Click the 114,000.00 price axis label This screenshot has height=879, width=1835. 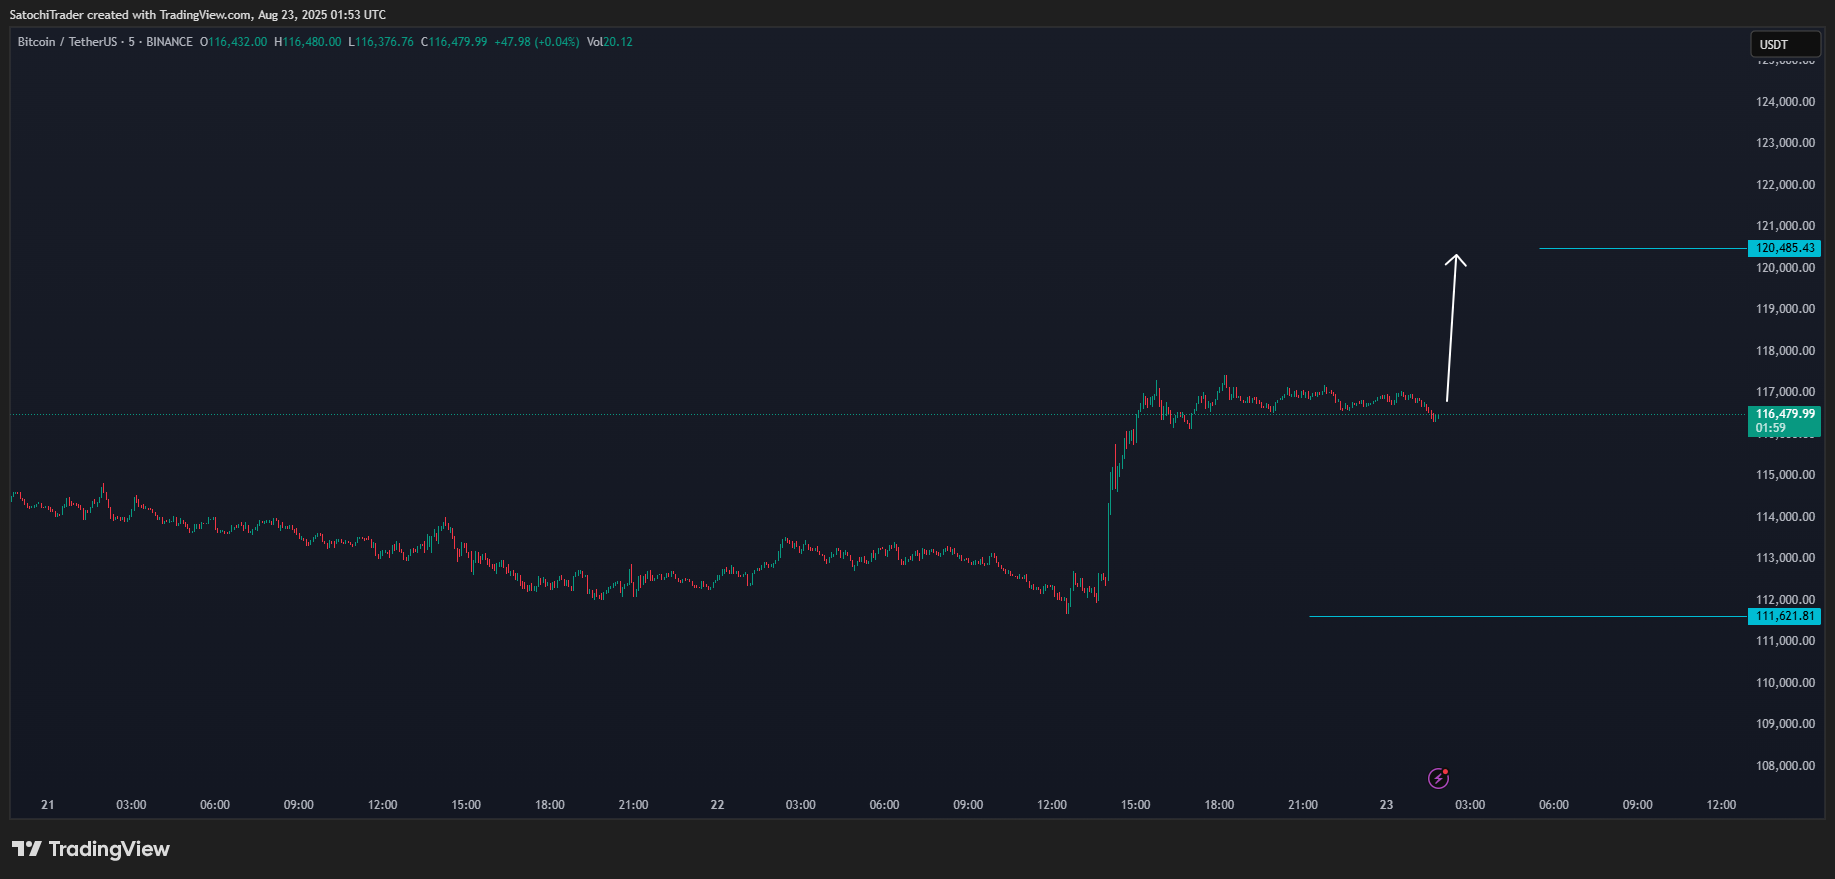point(1785,517)
